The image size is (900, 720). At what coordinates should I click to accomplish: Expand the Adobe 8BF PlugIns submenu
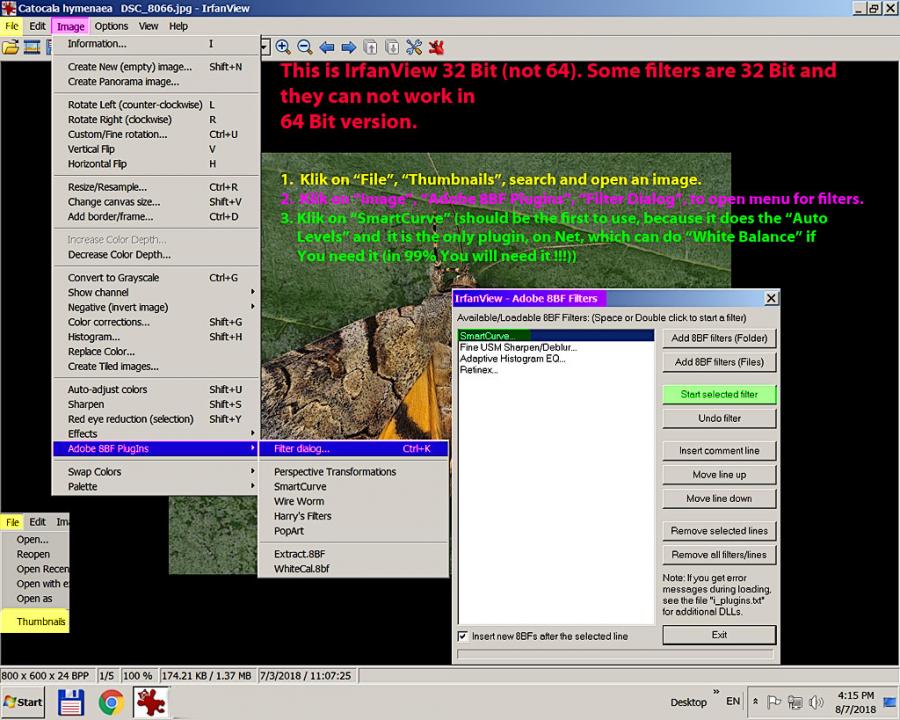[x=156, y=449]
